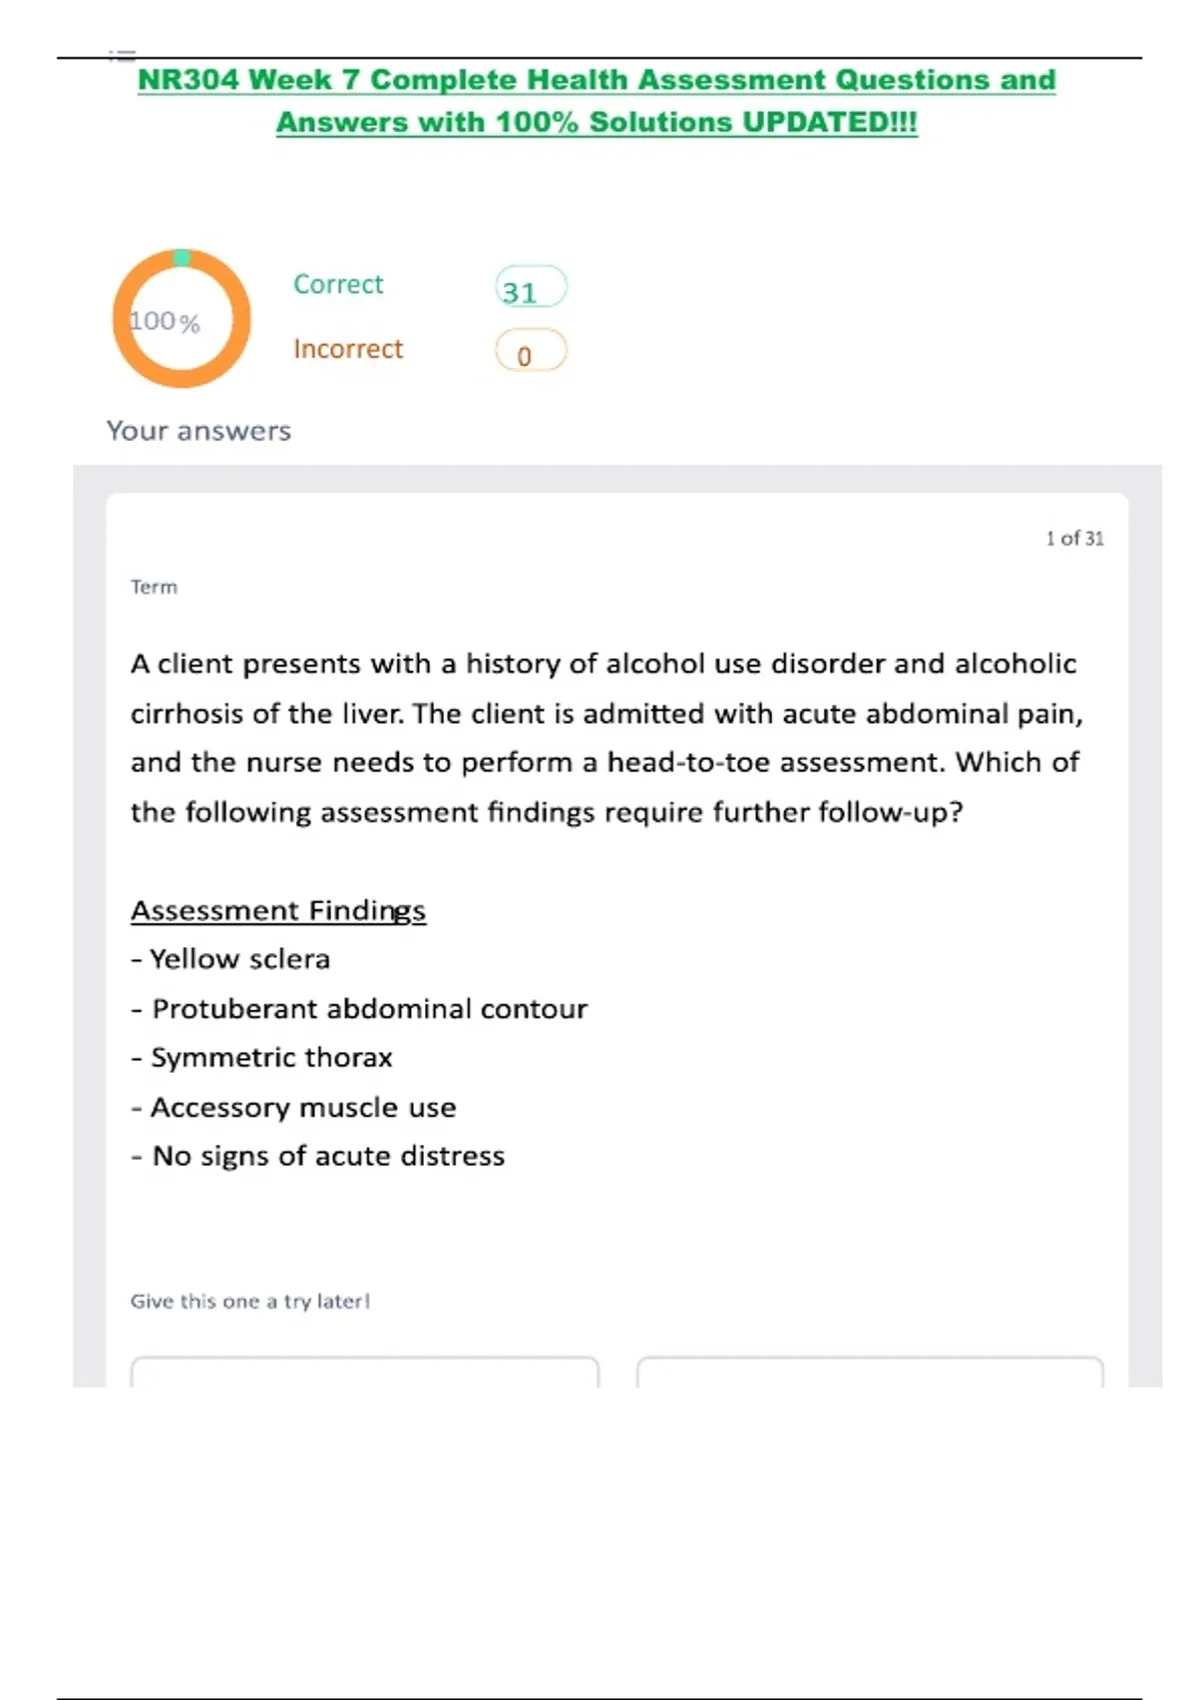
Task: Select the Correct label
Action: point(338,285)
